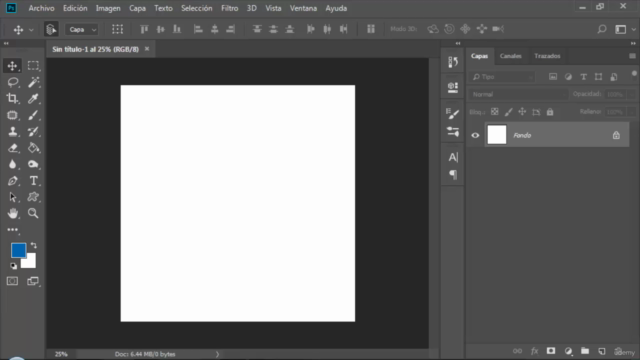Select the Eyedropper tool

pyautogui.click(x=33, y=98)
